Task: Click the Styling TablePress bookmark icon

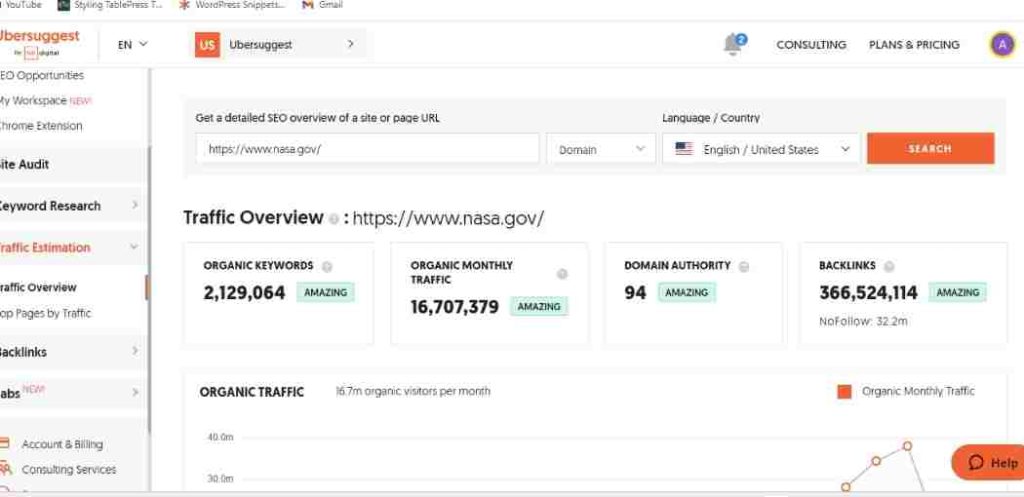Action: (63, 5)
